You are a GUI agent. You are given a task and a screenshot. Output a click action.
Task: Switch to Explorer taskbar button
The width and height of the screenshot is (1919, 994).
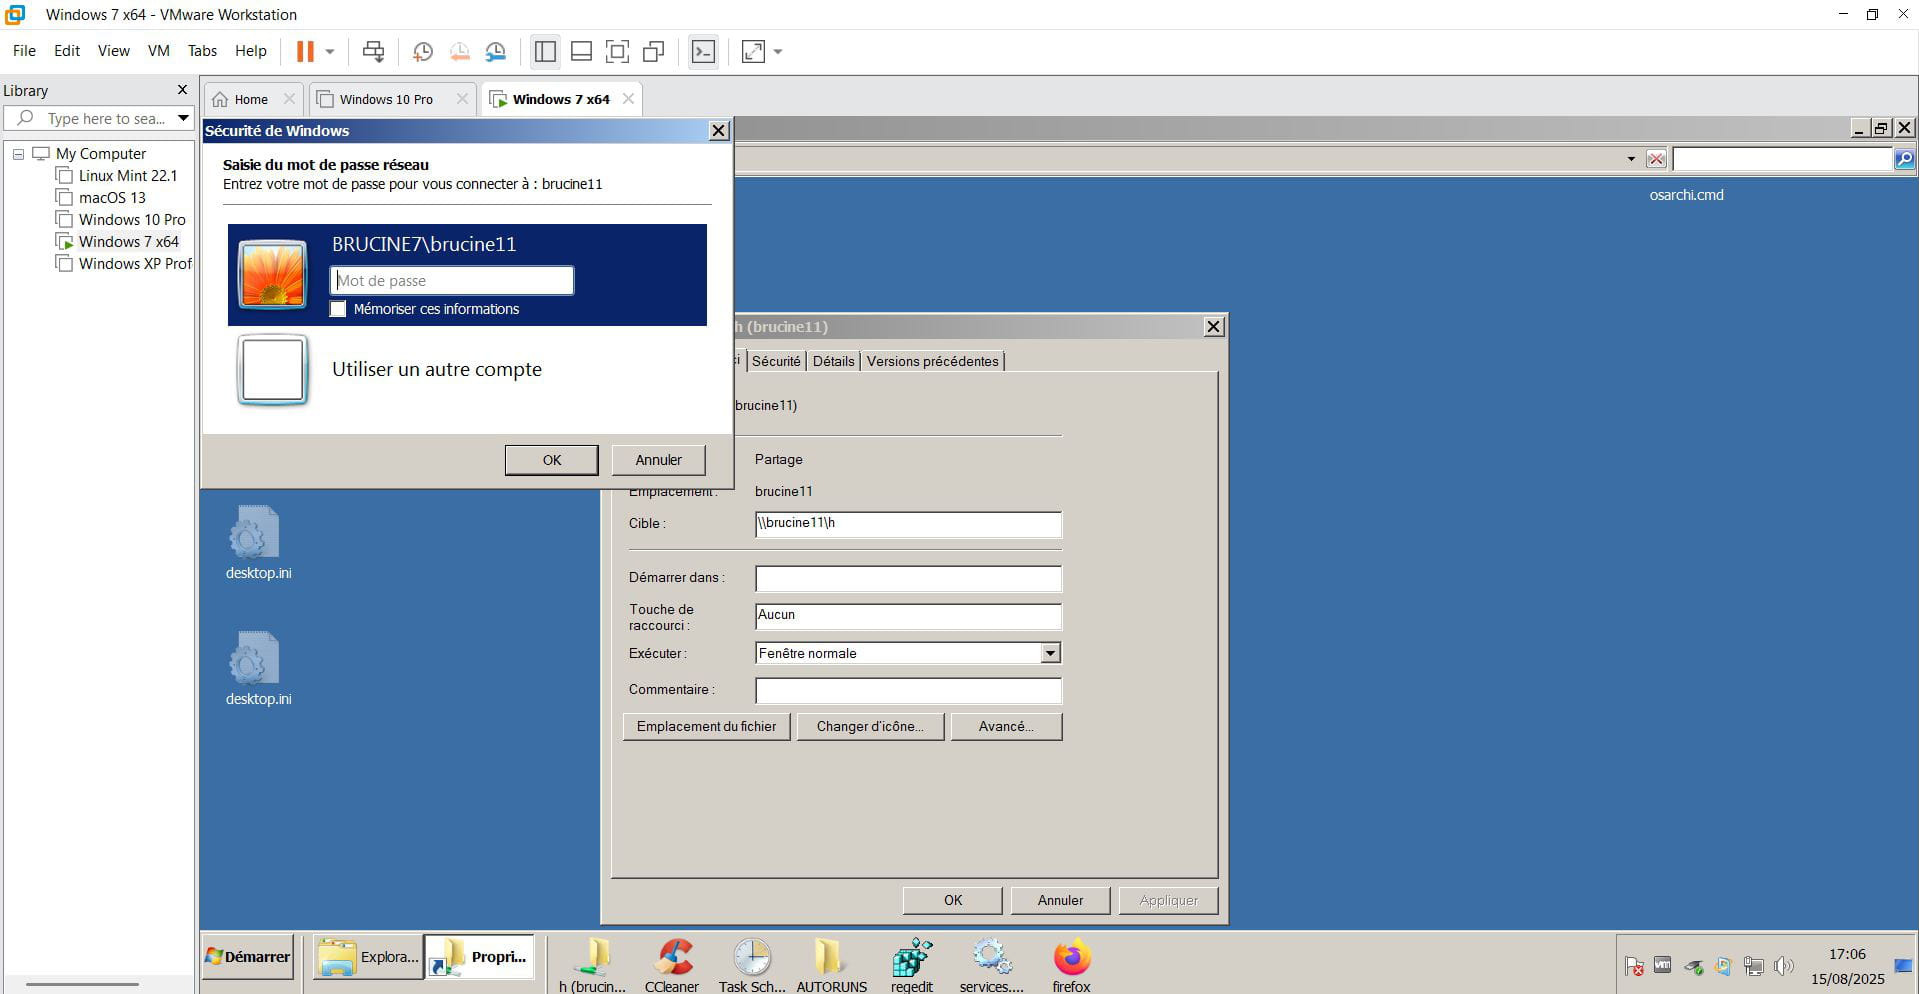coord(368,957)
